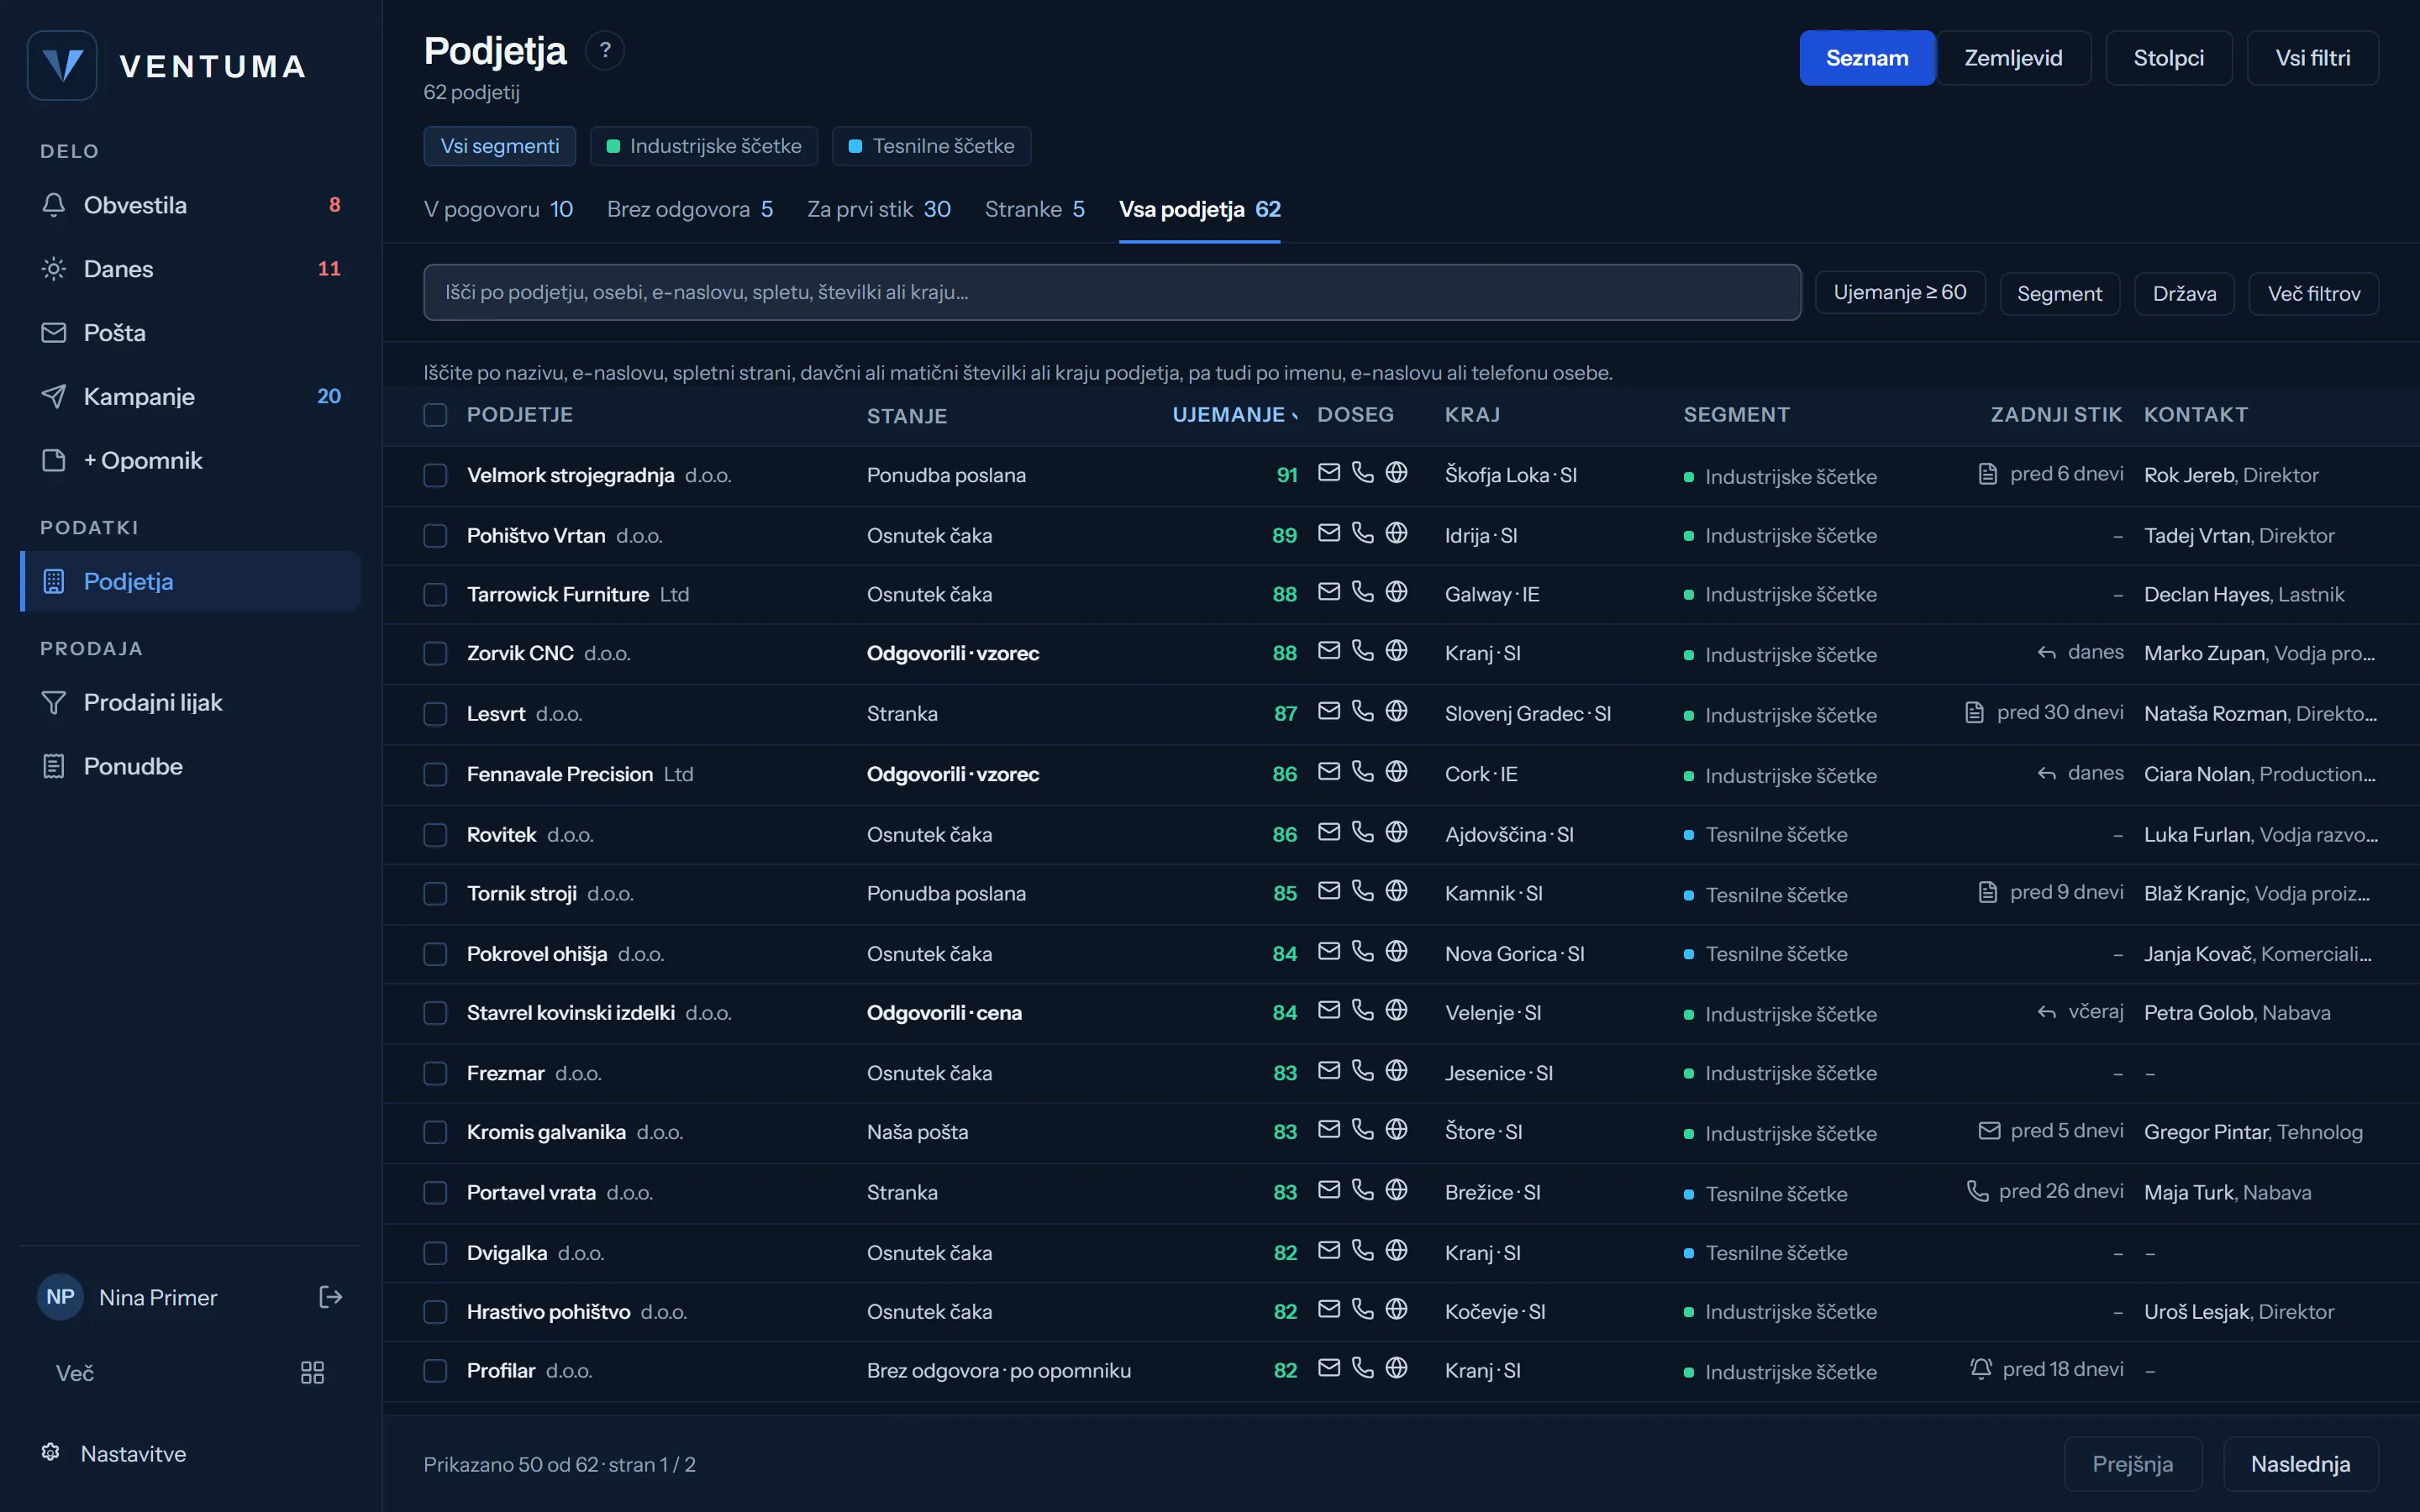2420x1512 pixels.
Task: Click the globe icon in Dvigalka row
Action: click(x=1396, y=1250)
